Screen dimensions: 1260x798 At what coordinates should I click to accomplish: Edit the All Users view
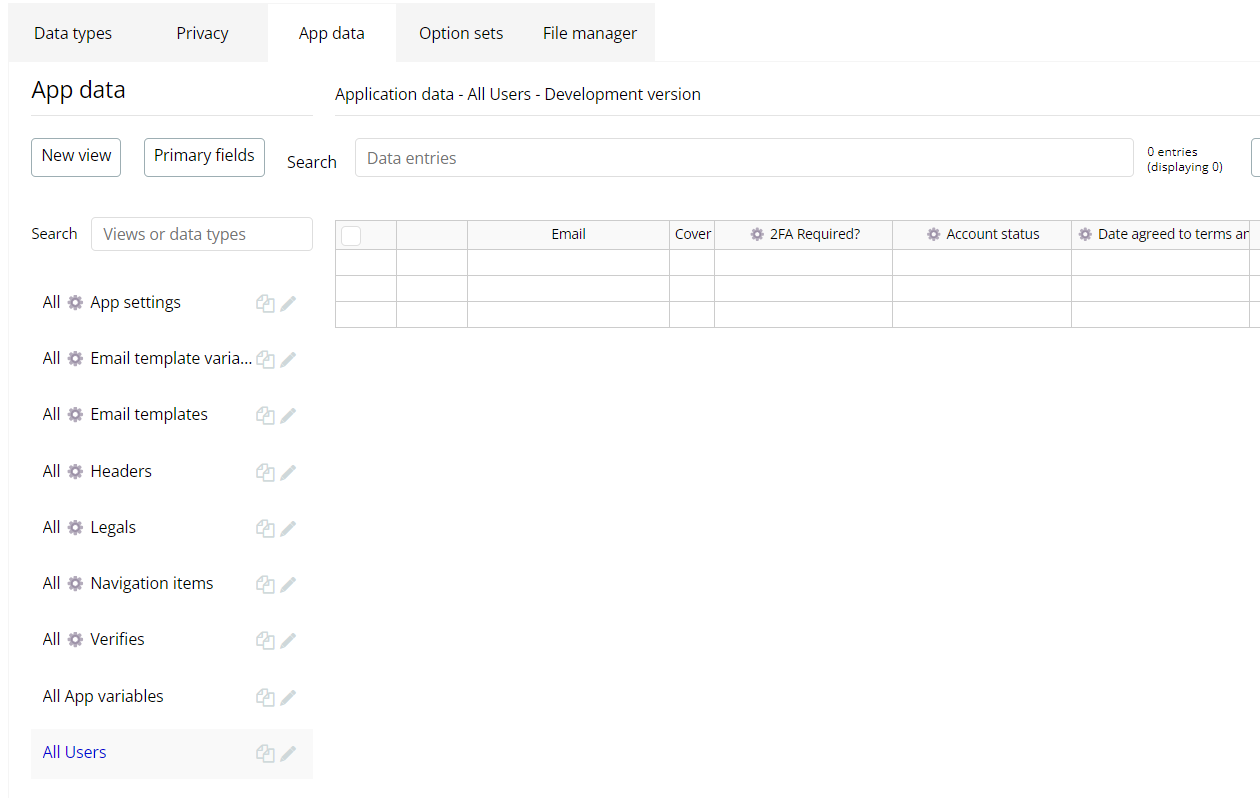288,753
